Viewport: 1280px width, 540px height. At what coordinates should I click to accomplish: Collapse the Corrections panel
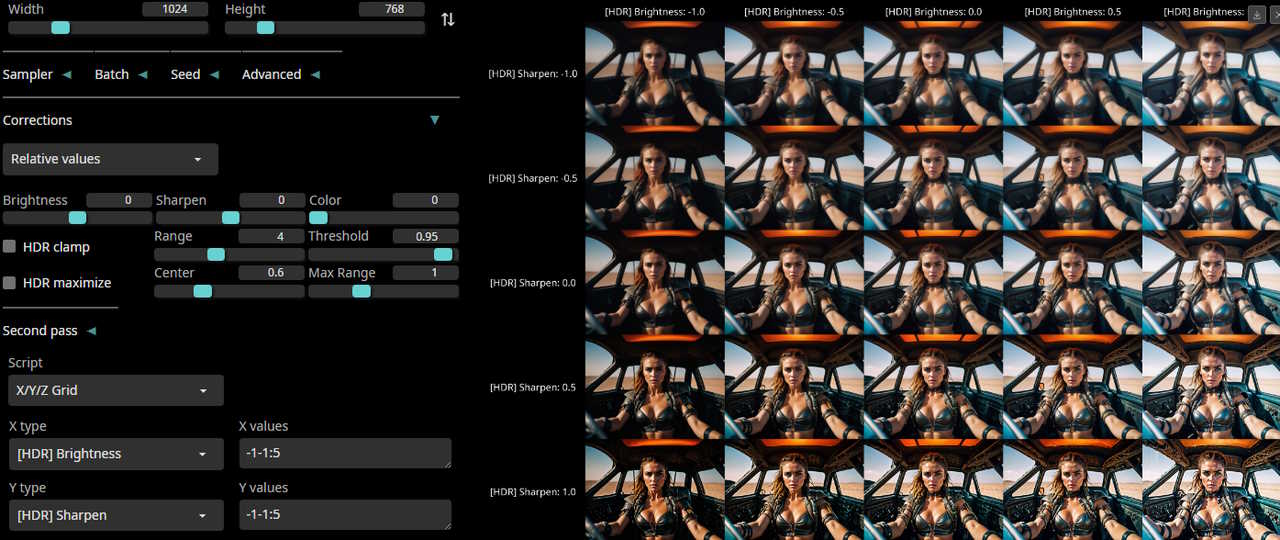point(434,120)
